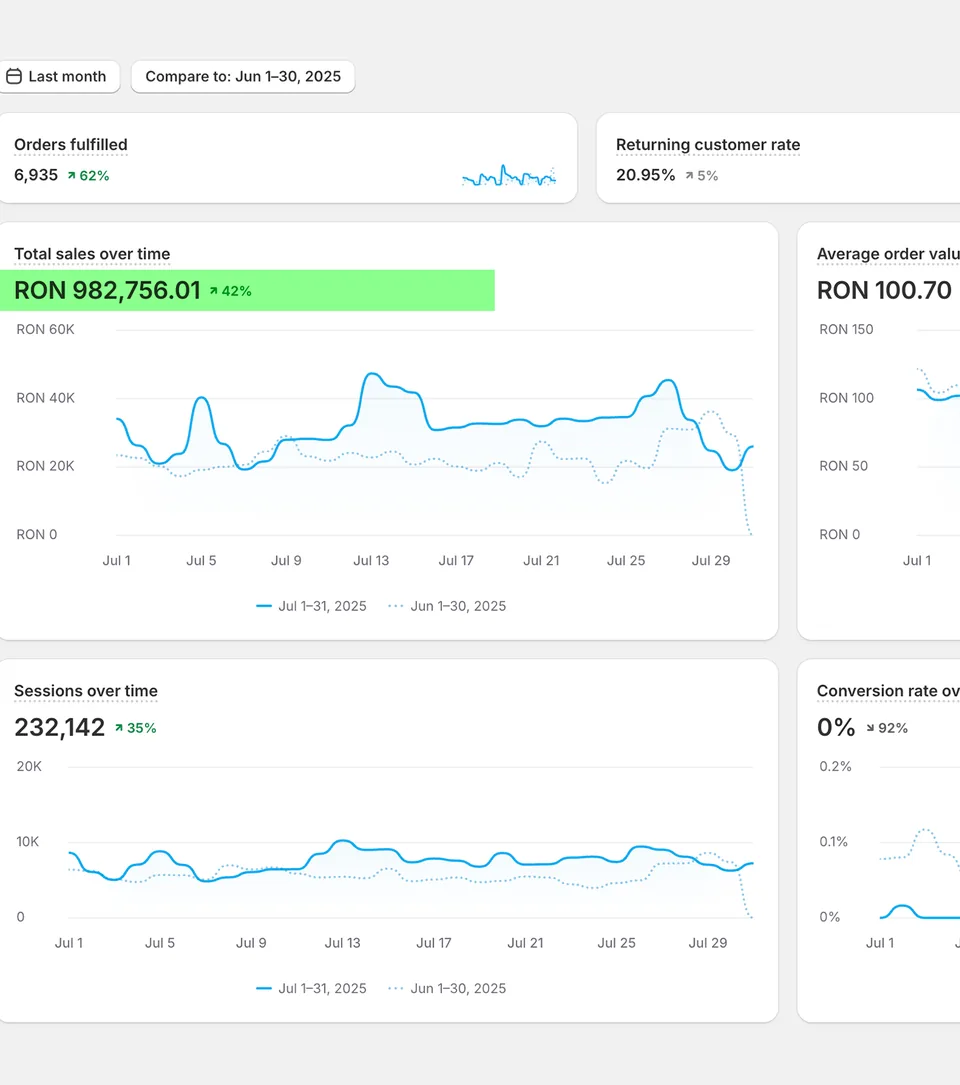960x1085 pixels.
Task: Click the RON 20K axis label
Action: (46, 466)
